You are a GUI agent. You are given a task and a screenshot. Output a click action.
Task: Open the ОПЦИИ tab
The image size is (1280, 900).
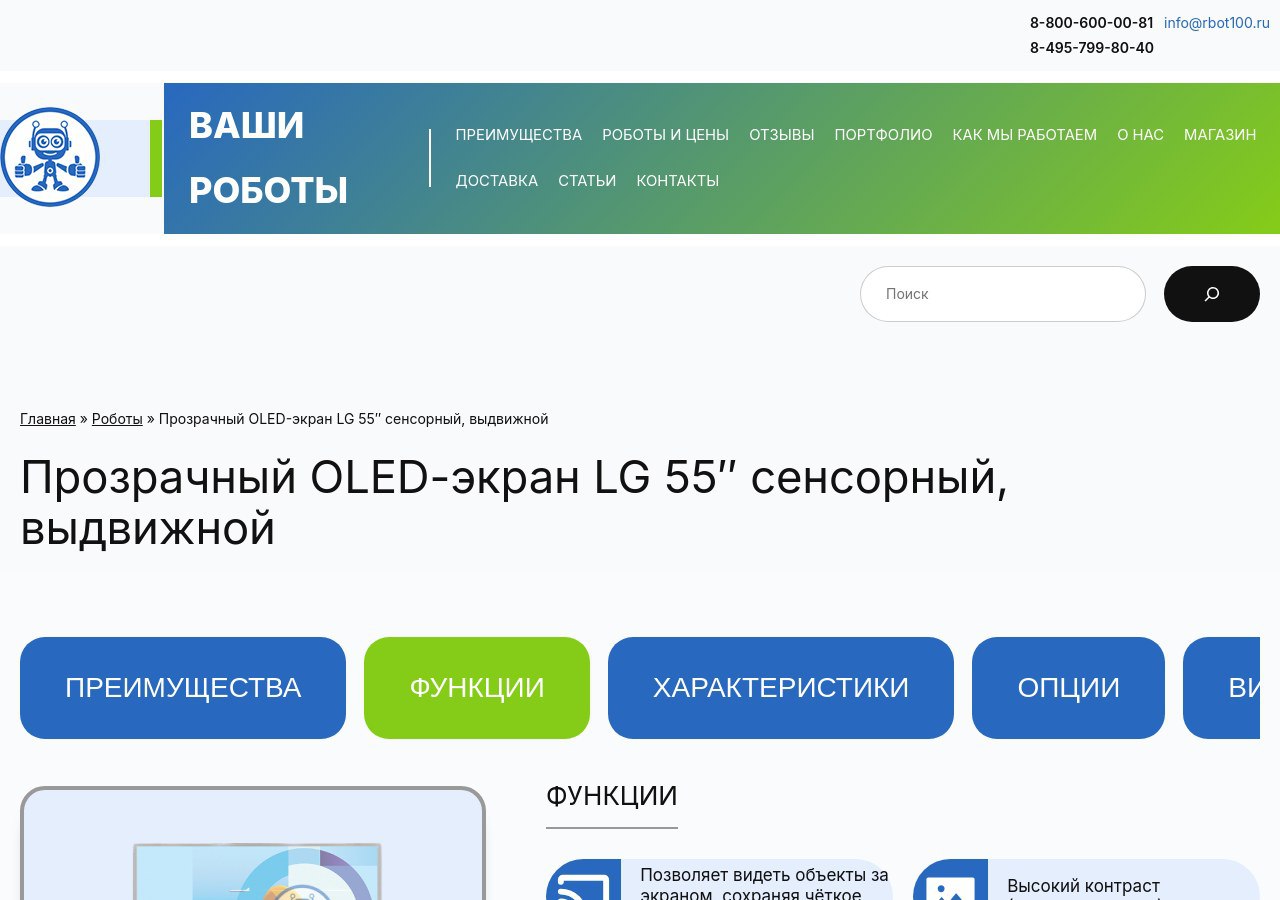point(1068,688)
